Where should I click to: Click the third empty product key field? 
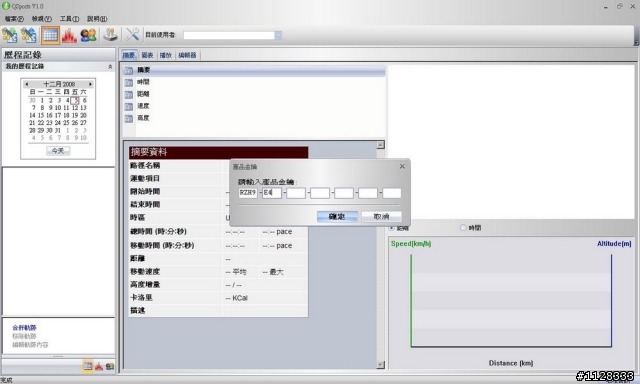(296, 193)
